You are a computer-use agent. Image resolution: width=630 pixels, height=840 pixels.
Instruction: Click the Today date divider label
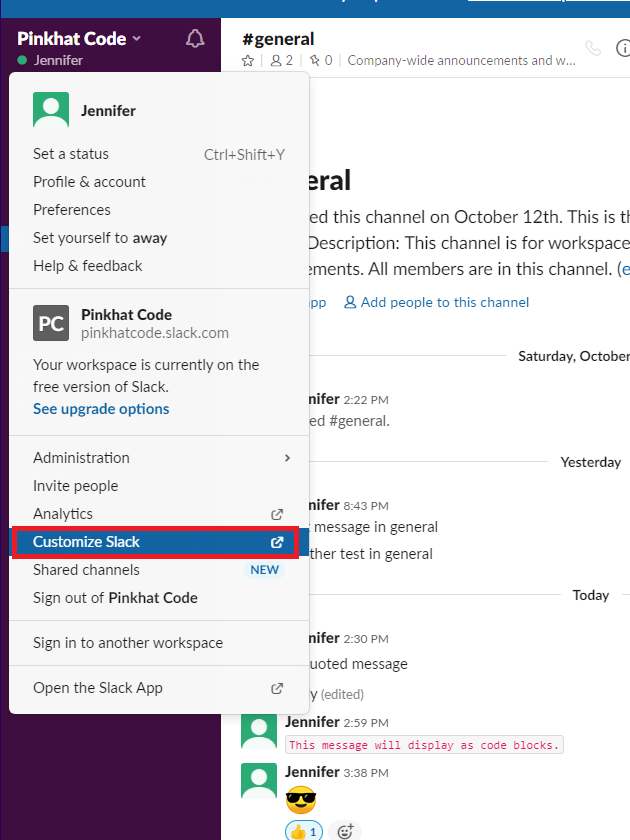pos(590,595)
